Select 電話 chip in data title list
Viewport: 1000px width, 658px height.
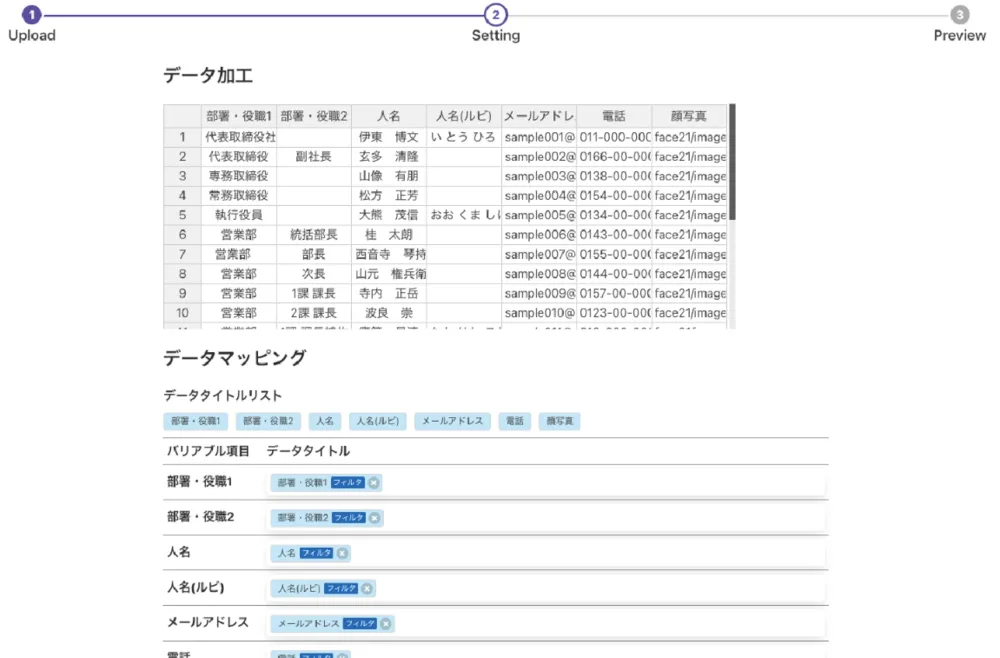[515, 421]
